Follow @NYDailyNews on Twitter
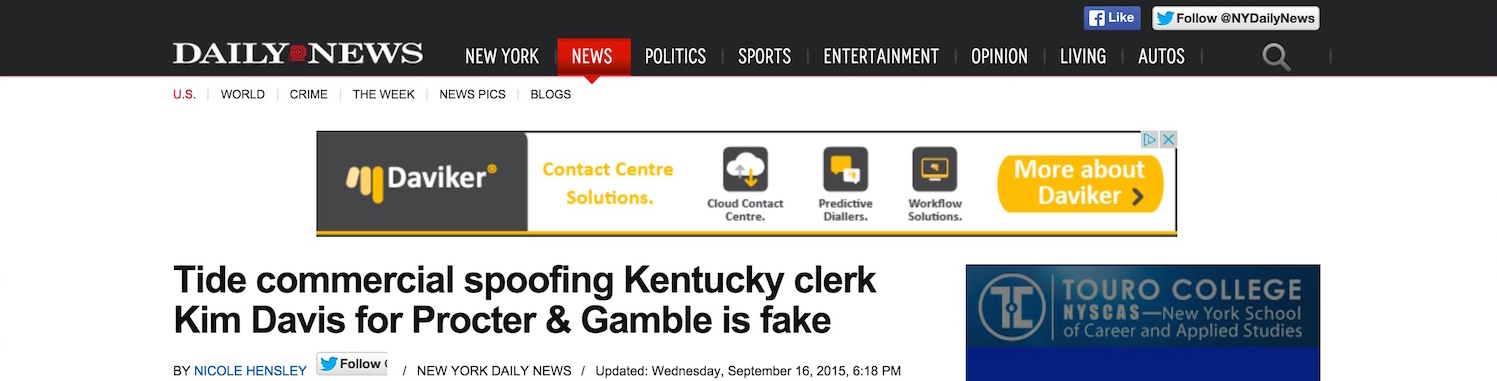 pos(1236,18)
